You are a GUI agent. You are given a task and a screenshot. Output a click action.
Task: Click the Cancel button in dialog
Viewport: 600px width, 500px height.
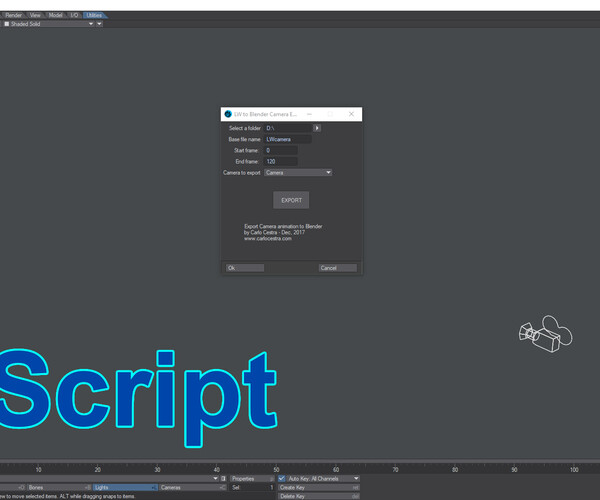(x=338, y=268)
